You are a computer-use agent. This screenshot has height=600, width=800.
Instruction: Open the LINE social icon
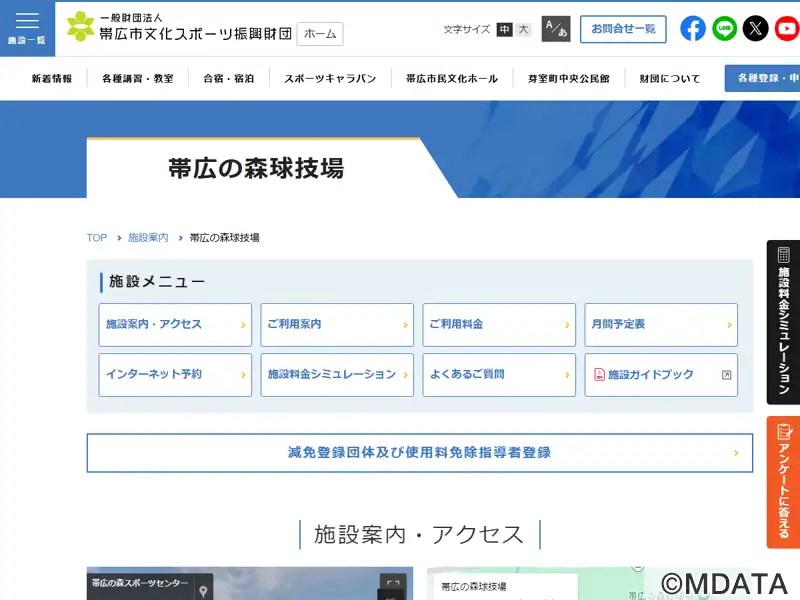[724, 29]
